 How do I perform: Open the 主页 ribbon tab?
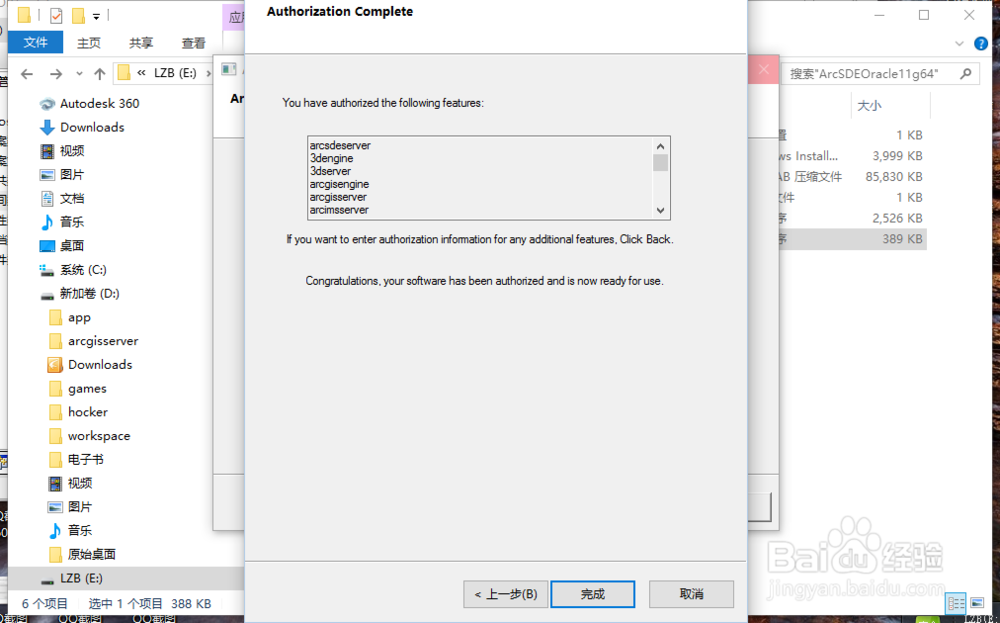(x=89, y=43)
